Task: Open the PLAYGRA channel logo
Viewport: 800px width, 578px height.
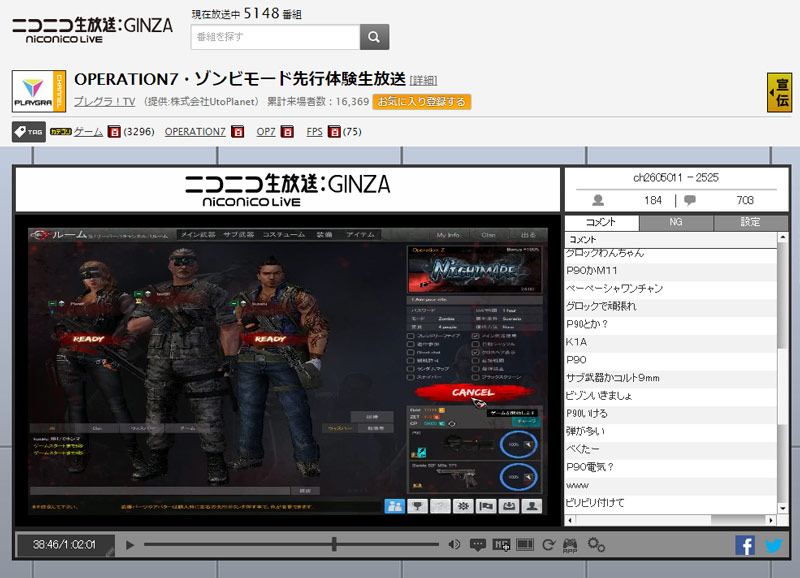Action: (39, 91)
